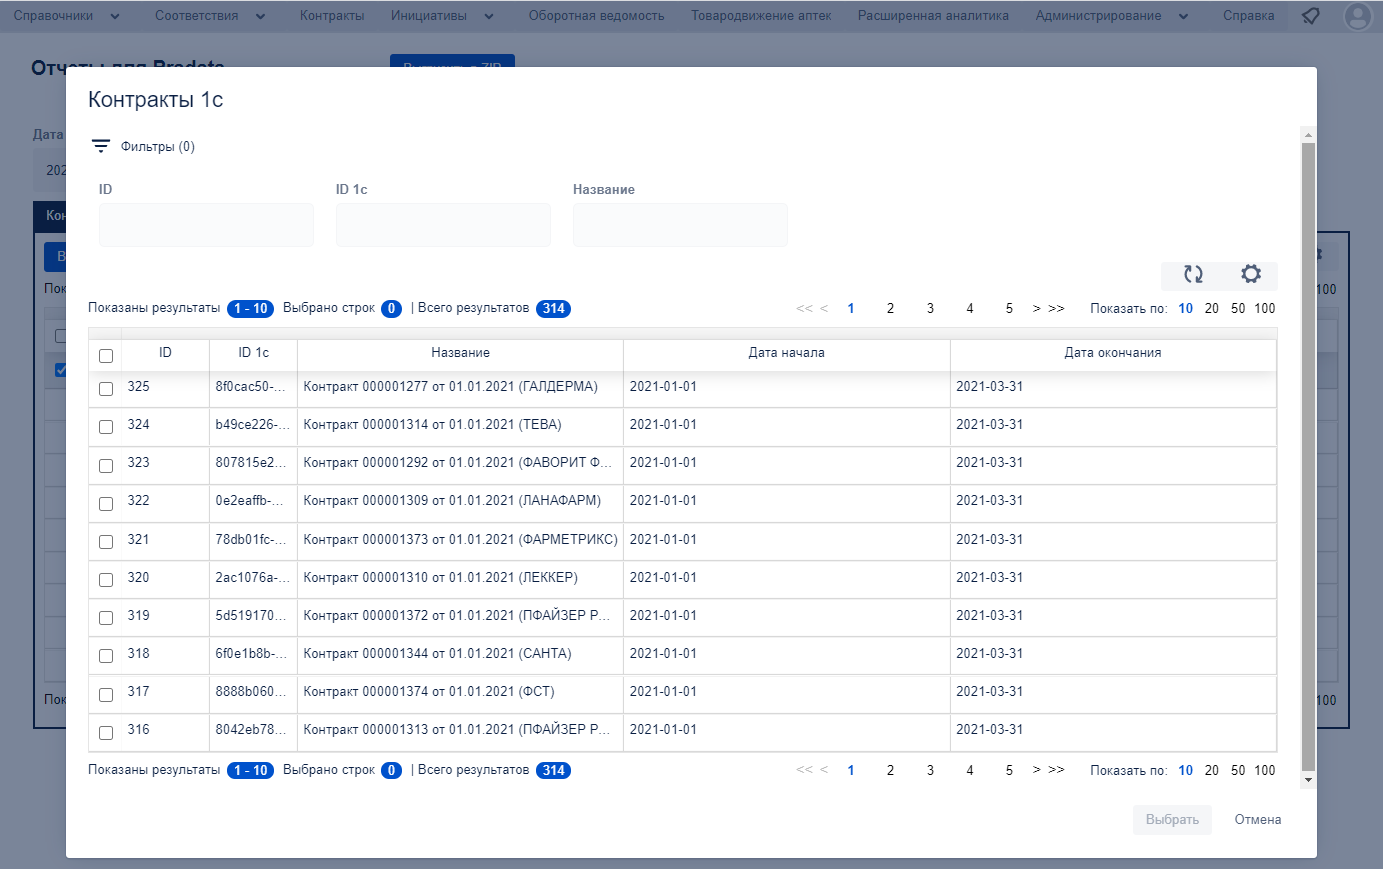Image resolution: width=1383 pixels, height=869 pixels.
Task: Select contract 000001374 (ФСТ) name cell
Action: 460,692
